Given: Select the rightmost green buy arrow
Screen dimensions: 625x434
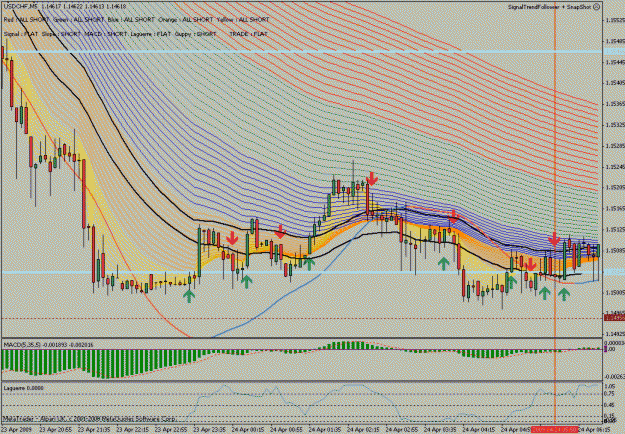Looking at the screenshot, I should (564, 295).
